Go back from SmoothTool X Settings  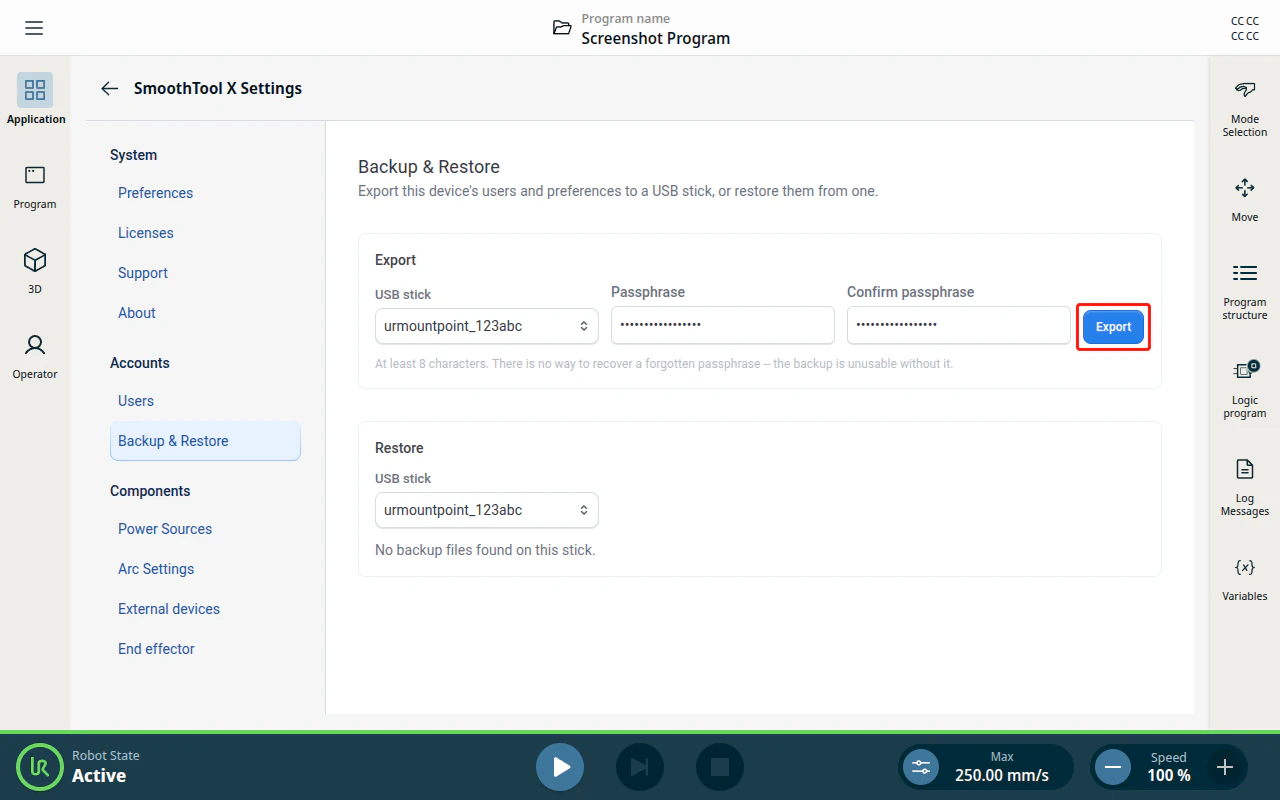[110, 88]
